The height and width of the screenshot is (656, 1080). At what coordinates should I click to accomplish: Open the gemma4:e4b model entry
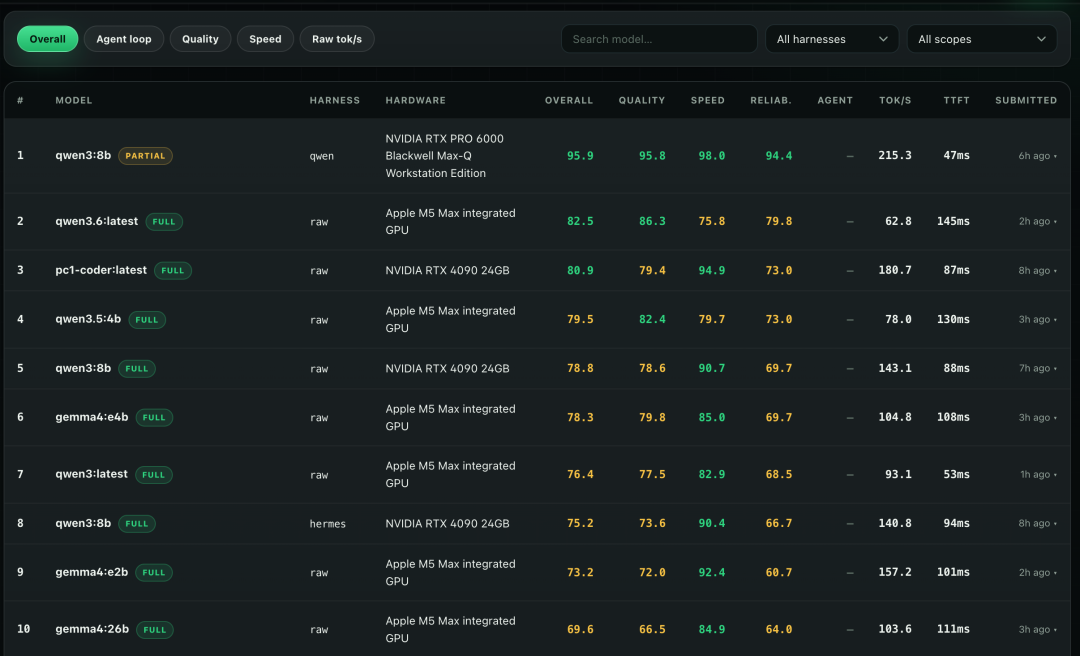[92, 417]
